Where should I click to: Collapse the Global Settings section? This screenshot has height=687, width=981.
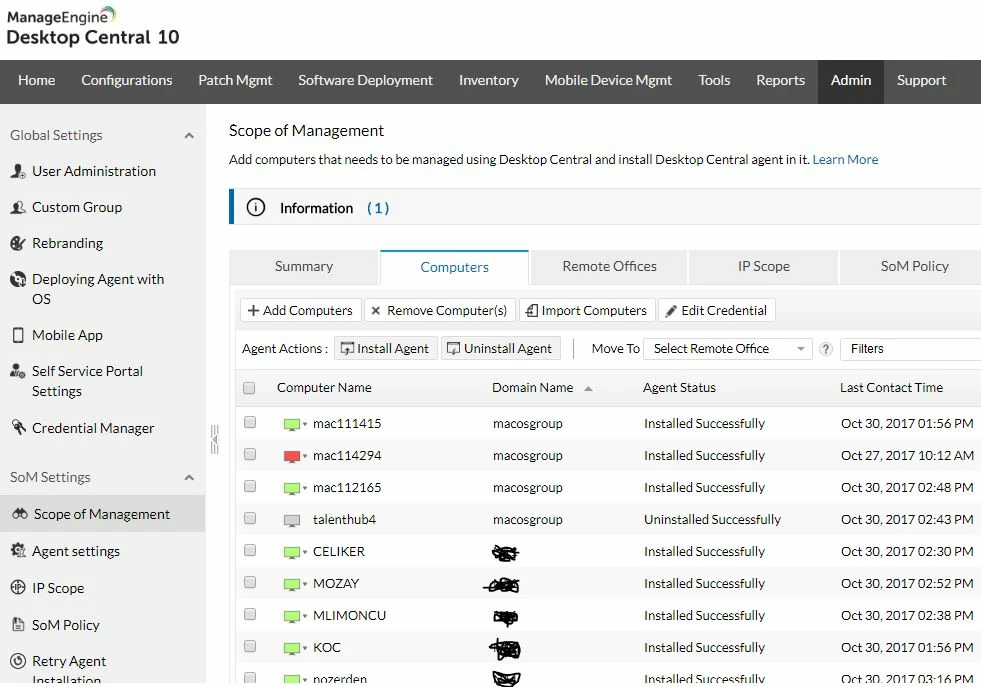click(x=189, y=135)
